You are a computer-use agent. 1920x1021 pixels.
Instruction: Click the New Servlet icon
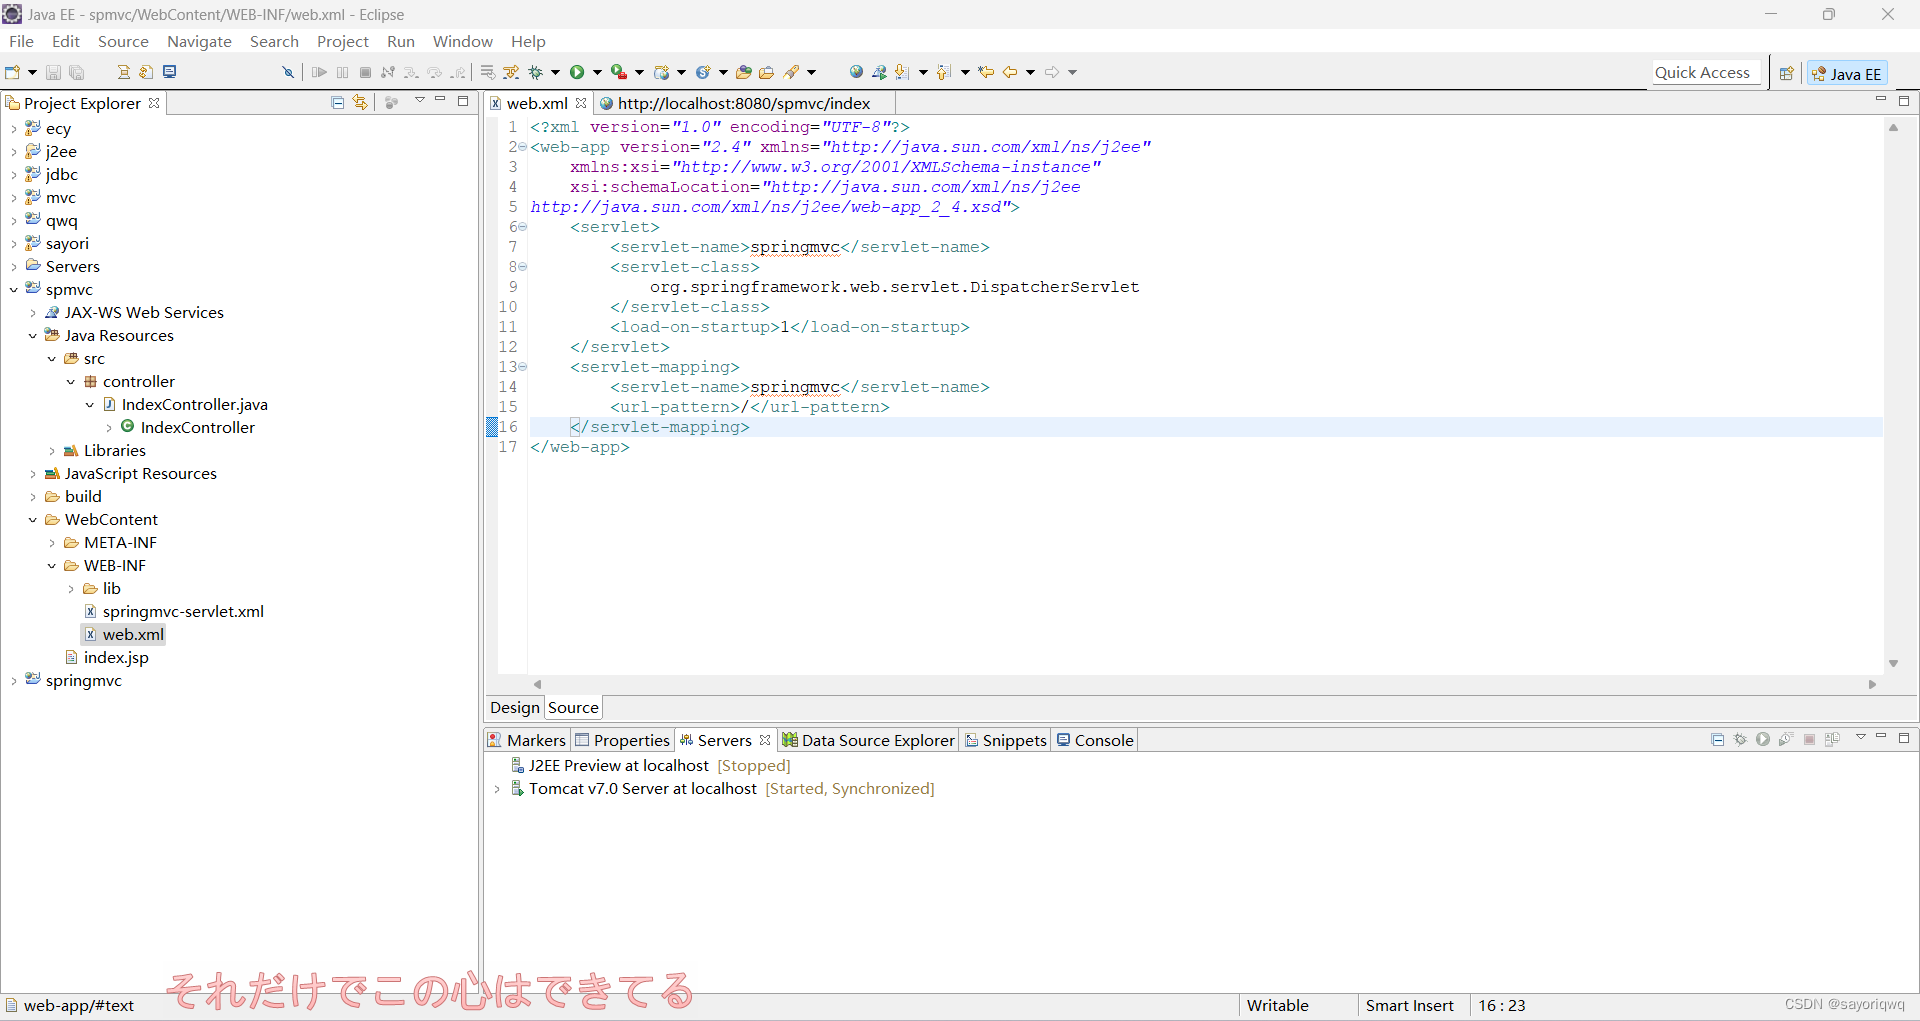click(x=703, y=72)
